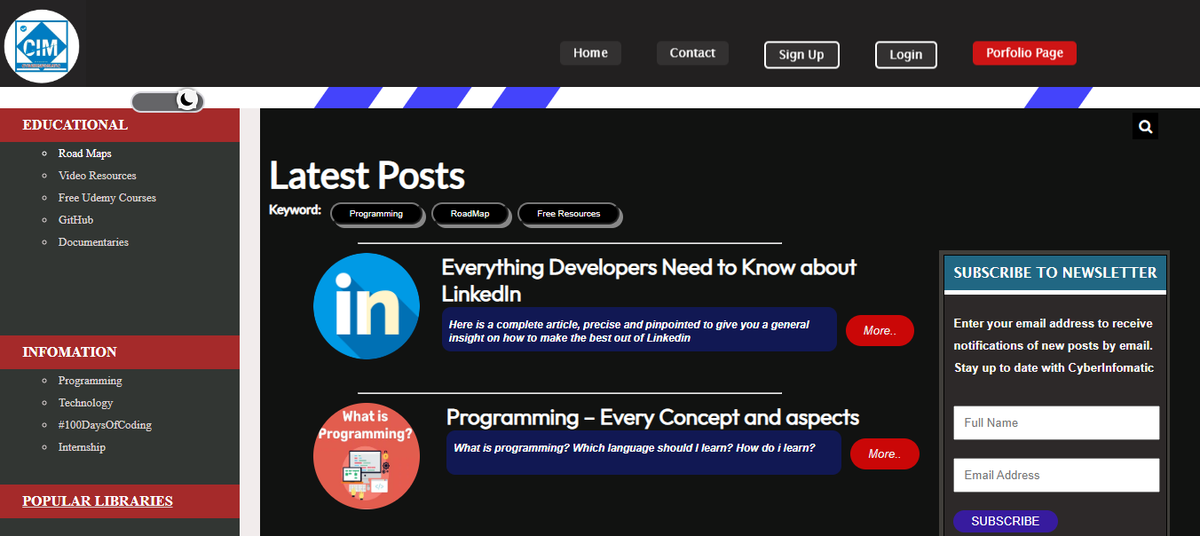The width and height of the screenshot is (1200, 536).
Task: Open Everything Developers Need to Know article
Action: tap(649, 280)
